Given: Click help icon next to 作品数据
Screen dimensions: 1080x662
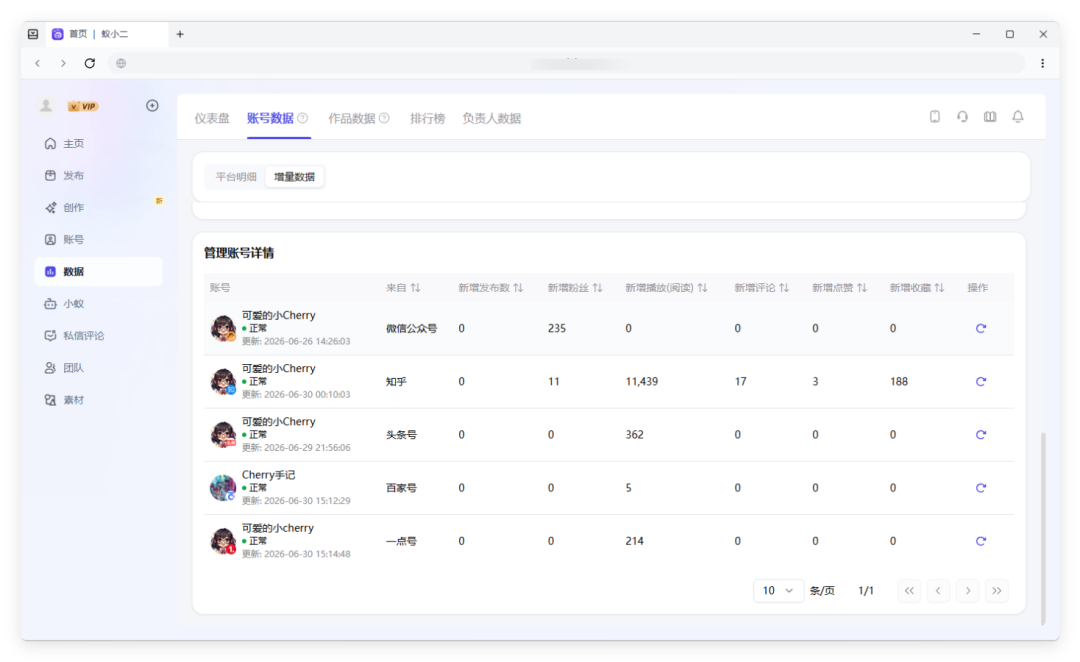Looking at the screenshot, I should 384,118.
